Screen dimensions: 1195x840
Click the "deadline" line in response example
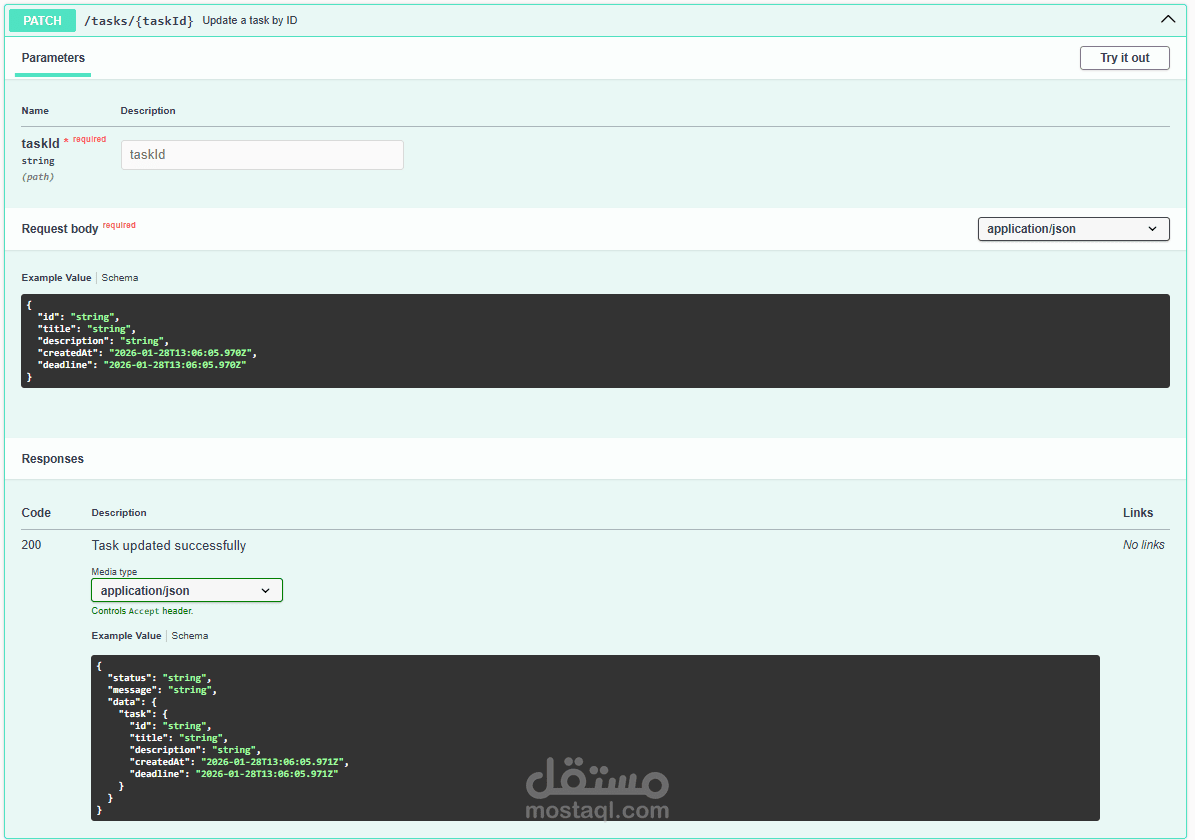click(x=234, y=774)
